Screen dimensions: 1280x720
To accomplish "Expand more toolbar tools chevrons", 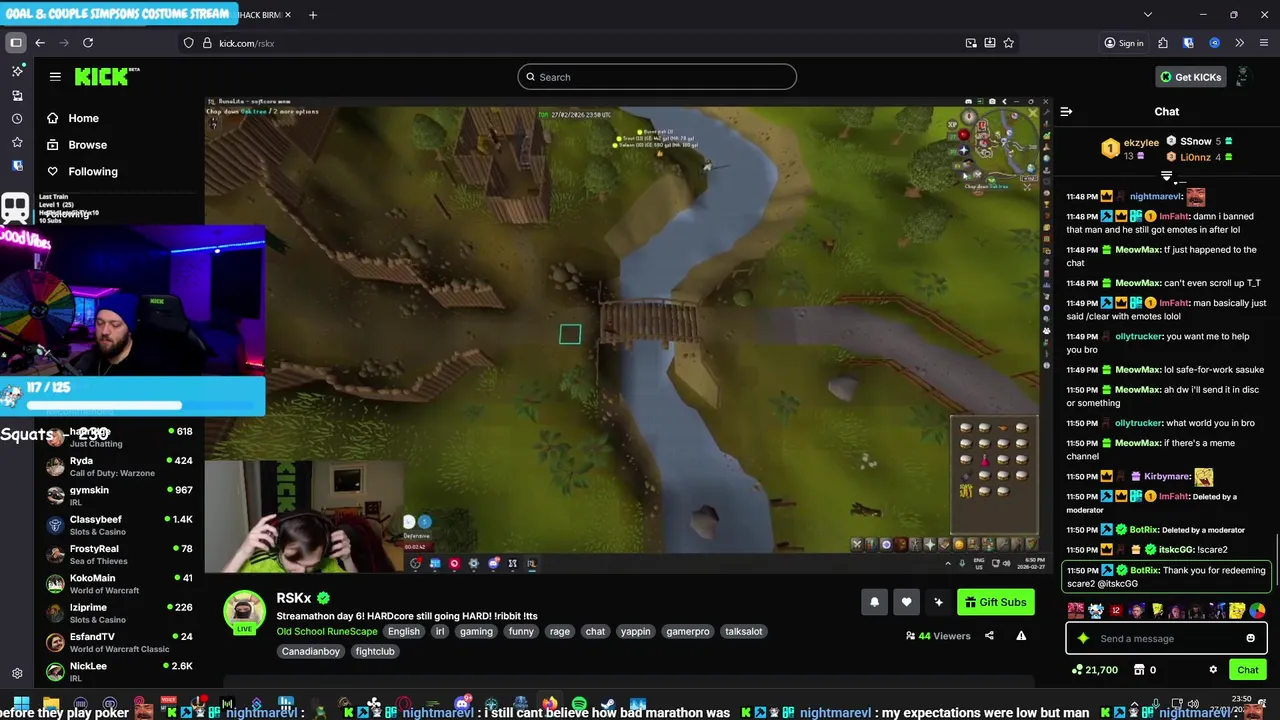I will pyautogui.click(x=1239, y=43).
